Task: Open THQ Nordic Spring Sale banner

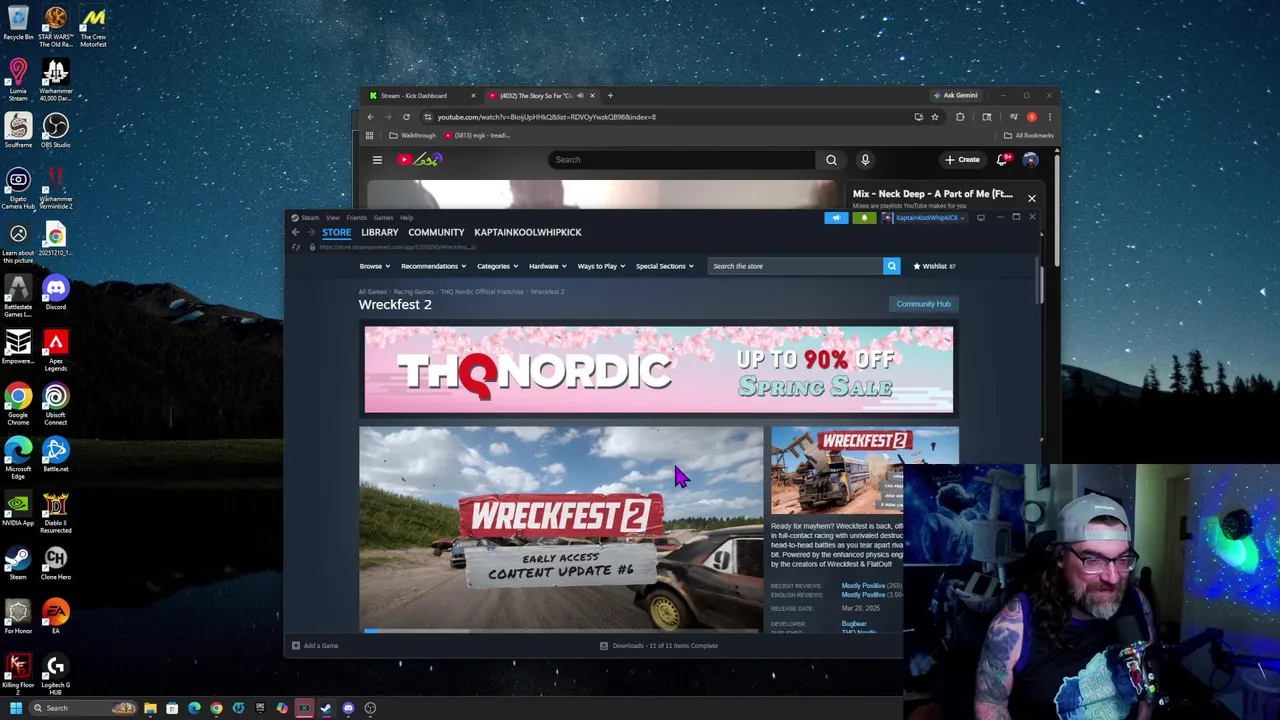Action: tap(659, 369)
